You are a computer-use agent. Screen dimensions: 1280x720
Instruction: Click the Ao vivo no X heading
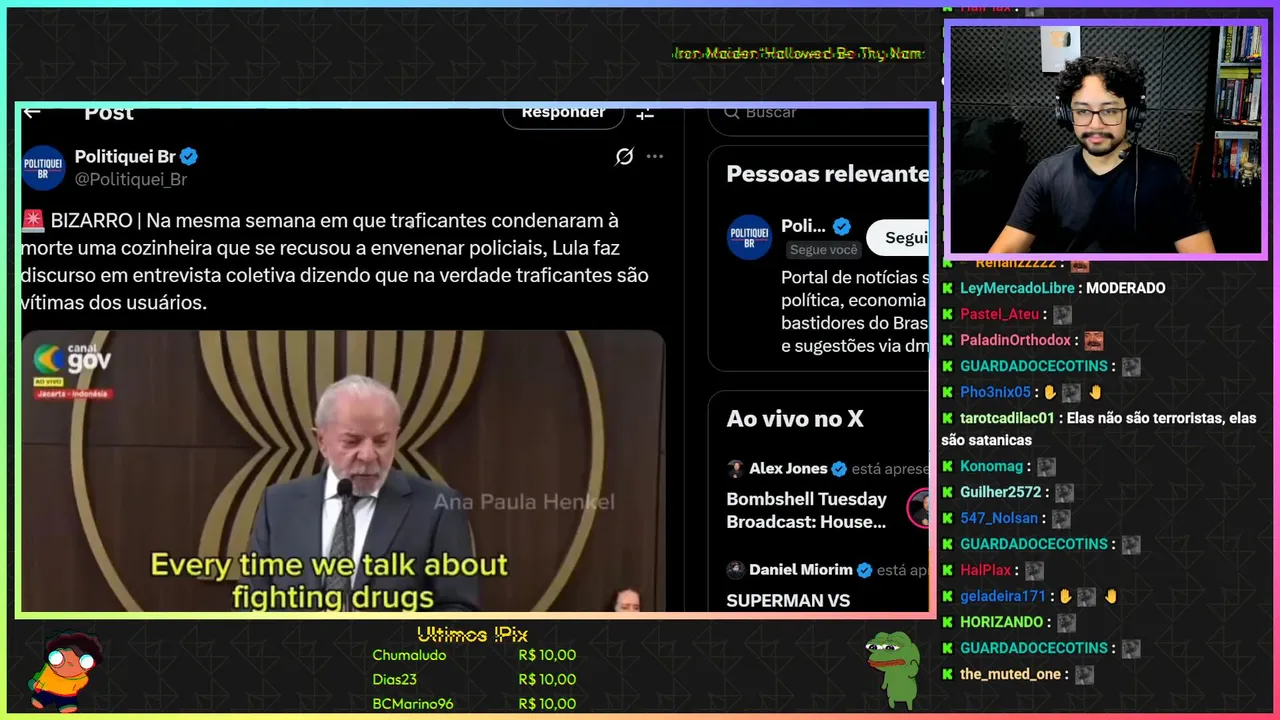[x=795, y=419]
